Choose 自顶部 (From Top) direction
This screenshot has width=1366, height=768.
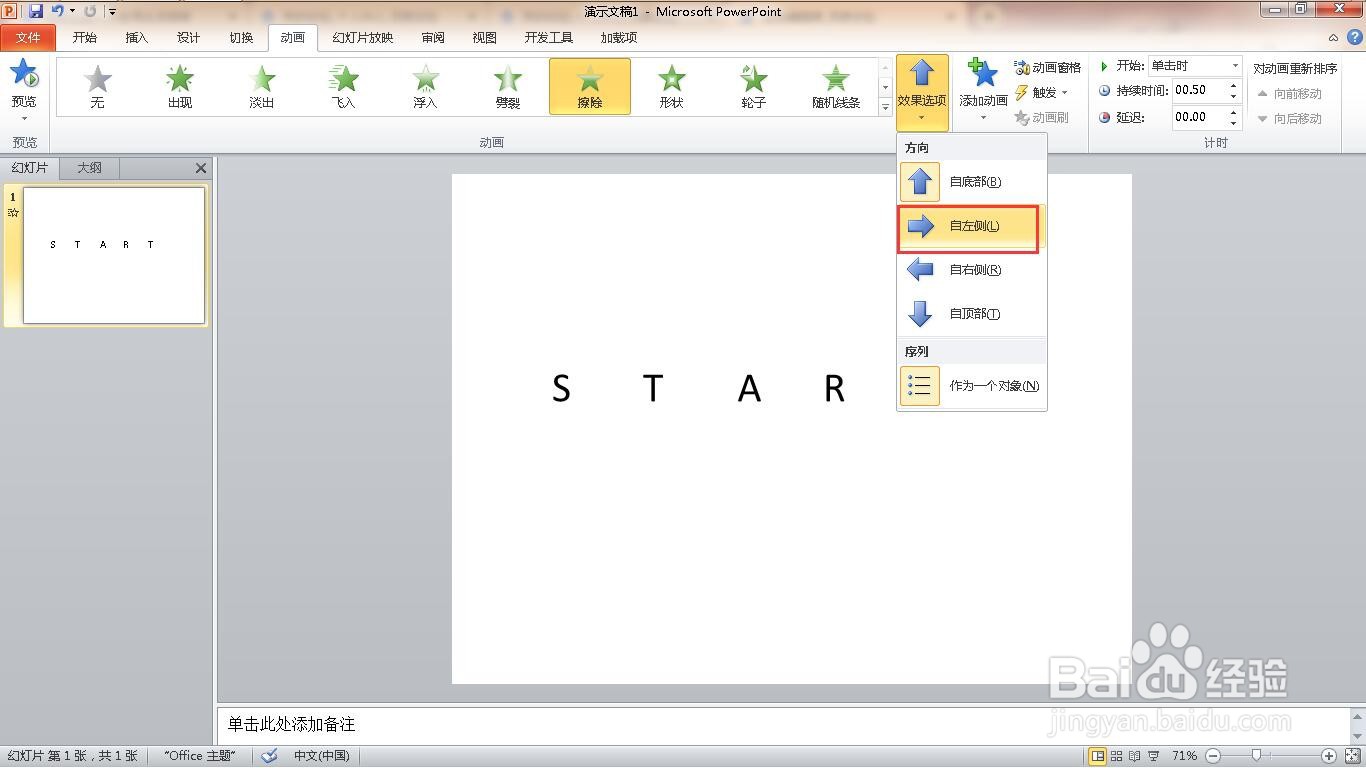pyautogui.click(x=972, y=314)
